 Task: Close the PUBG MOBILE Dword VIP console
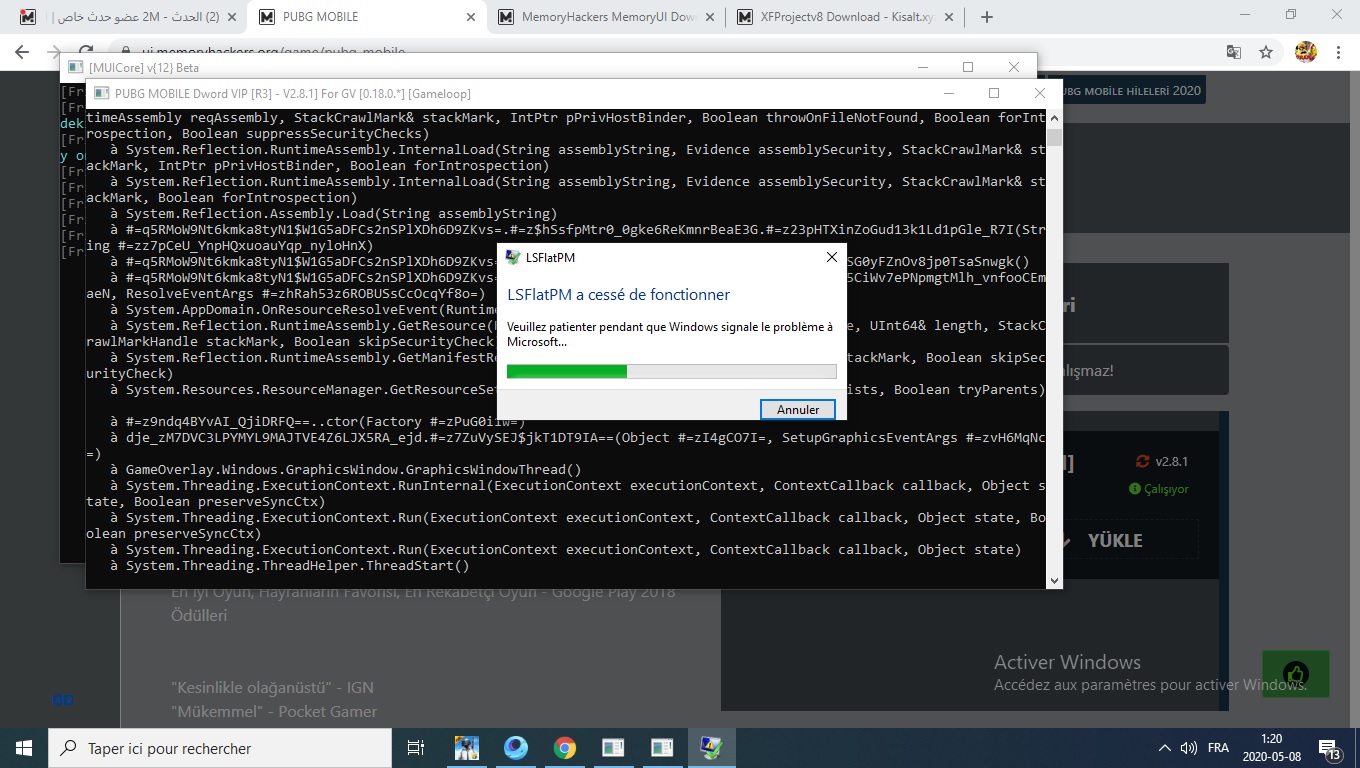1040,93
